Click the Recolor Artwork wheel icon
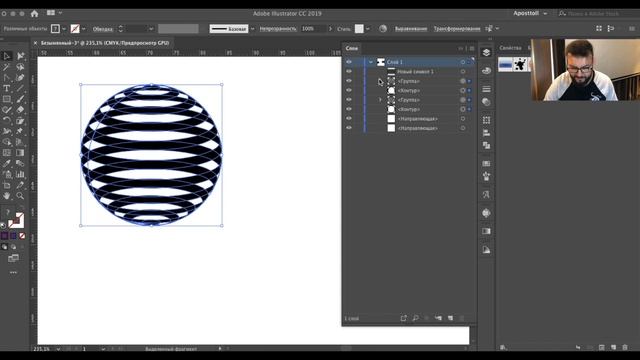Viewport: 640px width, 360px height. pyautogui.click(x=382, y=29)
